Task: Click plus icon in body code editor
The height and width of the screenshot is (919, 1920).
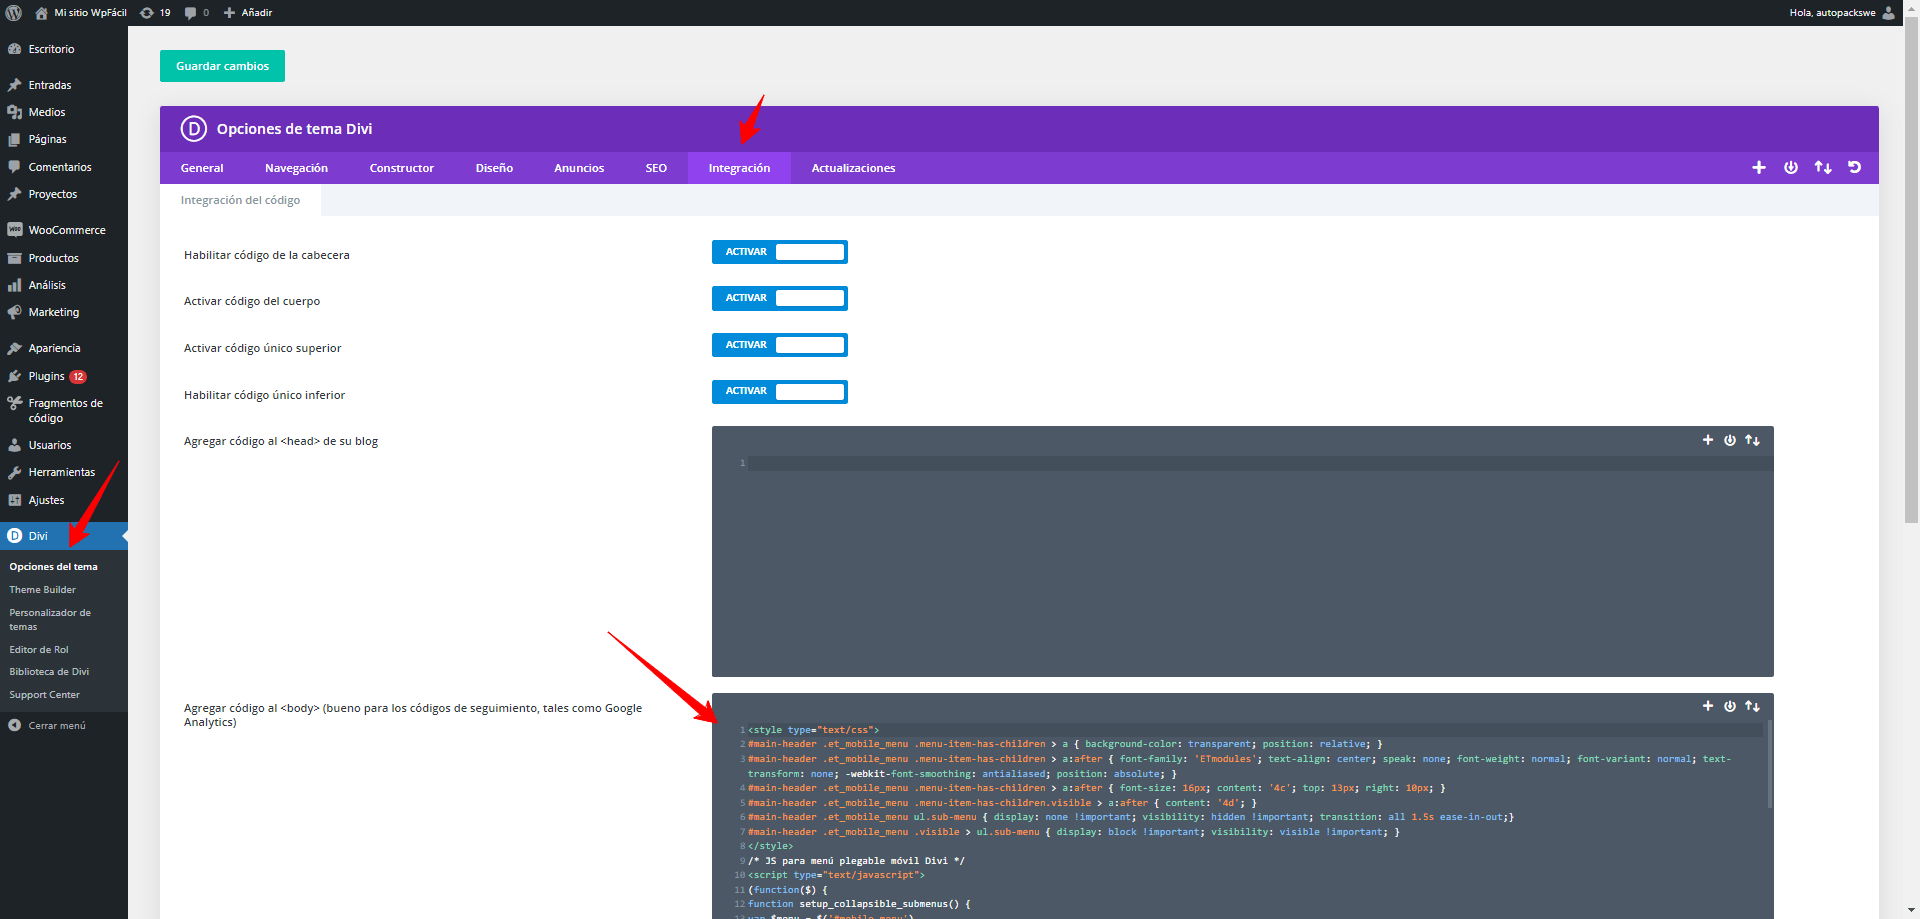Action: point(1708,706)
